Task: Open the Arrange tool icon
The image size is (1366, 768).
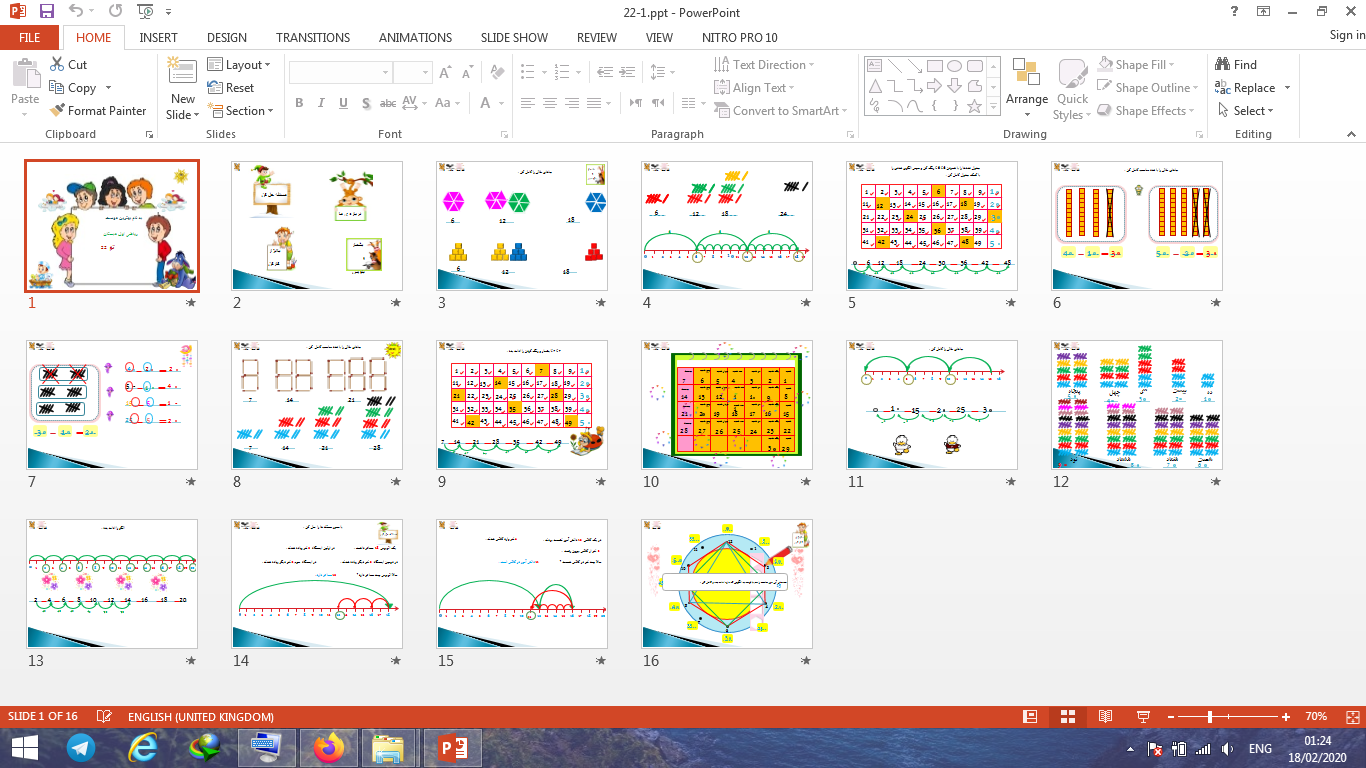Action: 1026,74
